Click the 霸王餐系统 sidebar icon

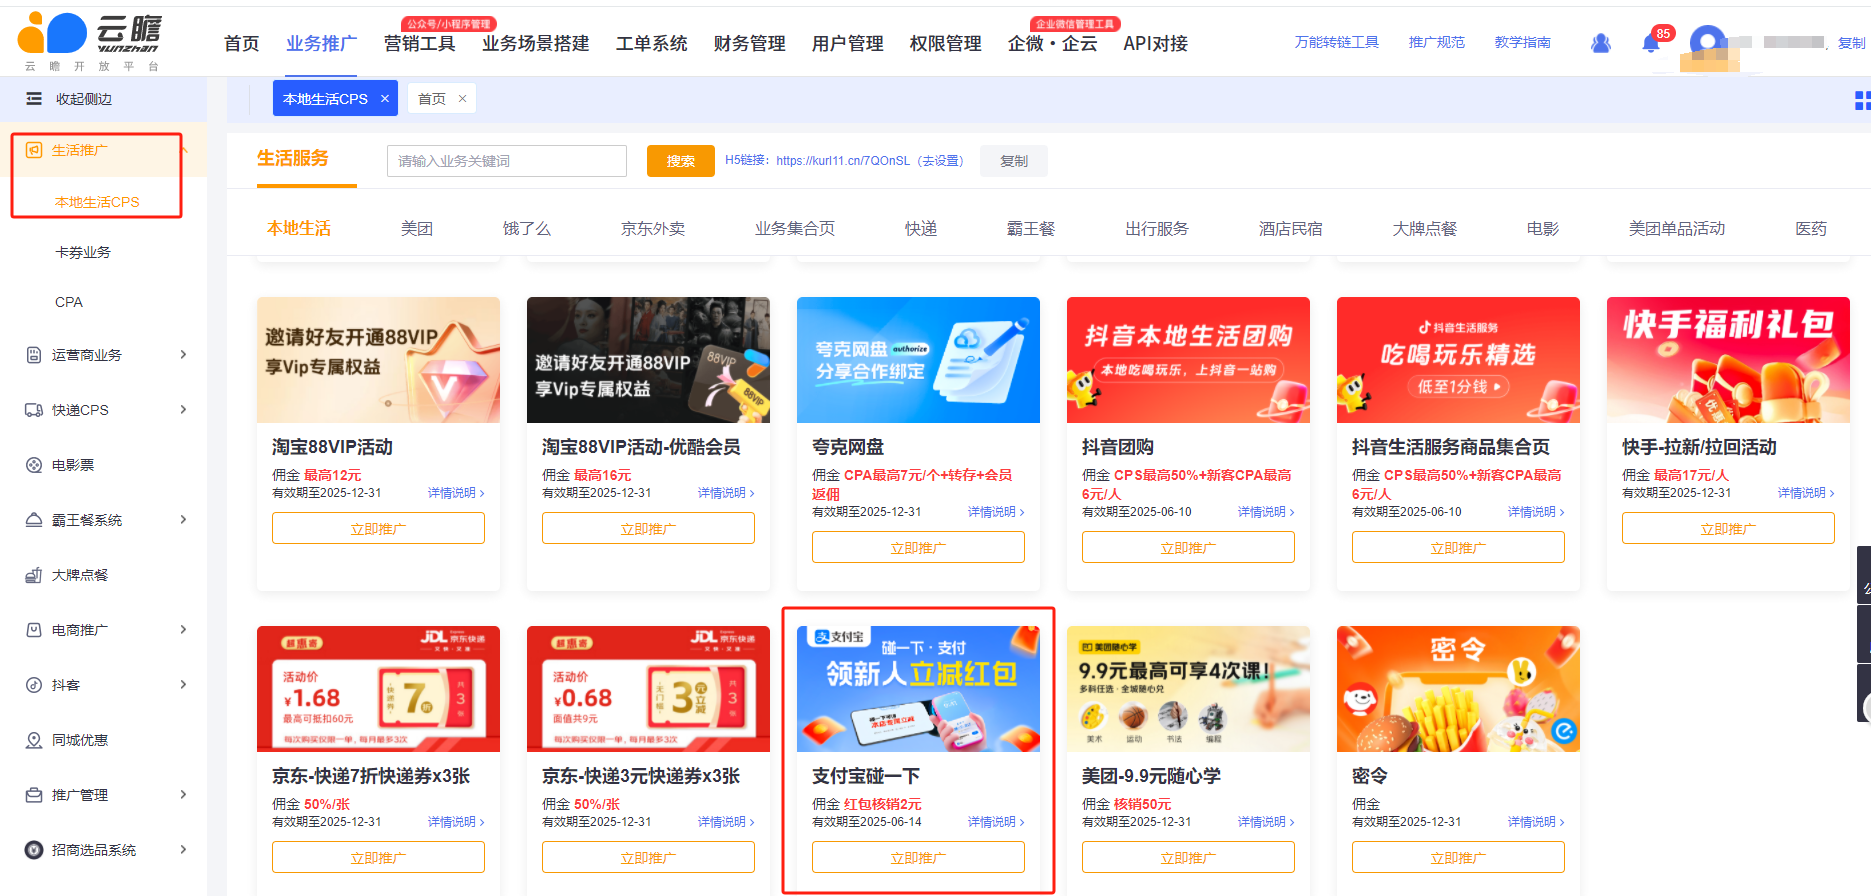pos(33,520)
